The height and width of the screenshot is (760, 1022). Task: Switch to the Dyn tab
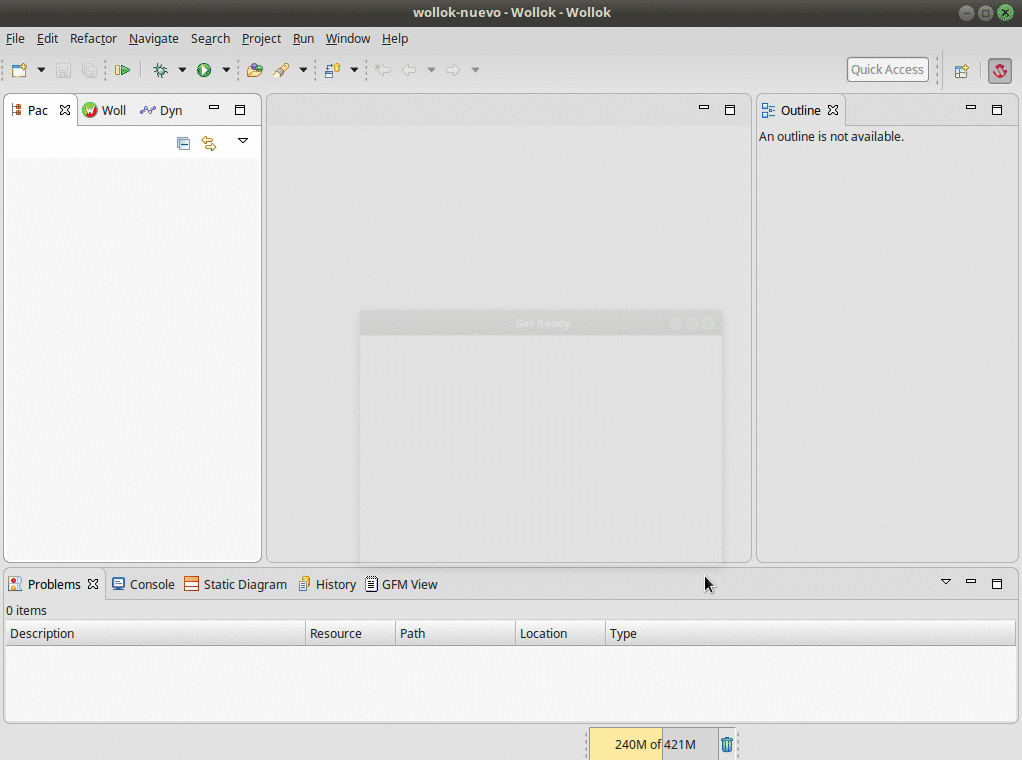[x=161, y=110]
